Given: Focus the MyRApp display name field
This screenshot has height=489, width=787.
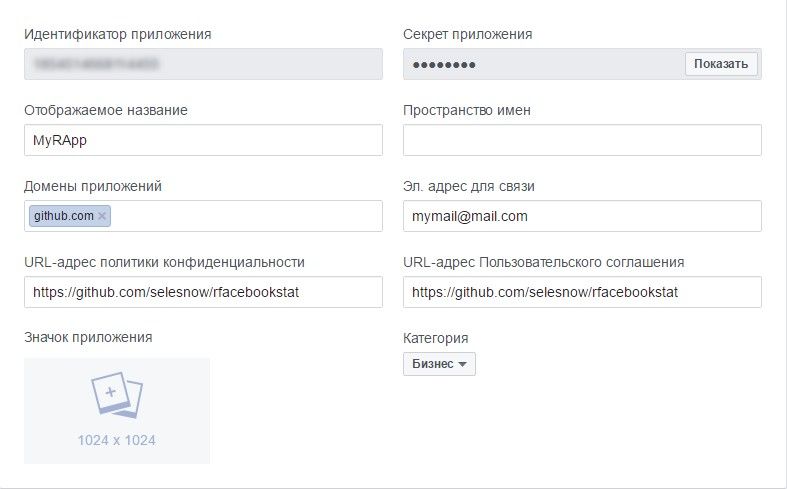Looking at the screenshot, I should (x=203, y=140).
